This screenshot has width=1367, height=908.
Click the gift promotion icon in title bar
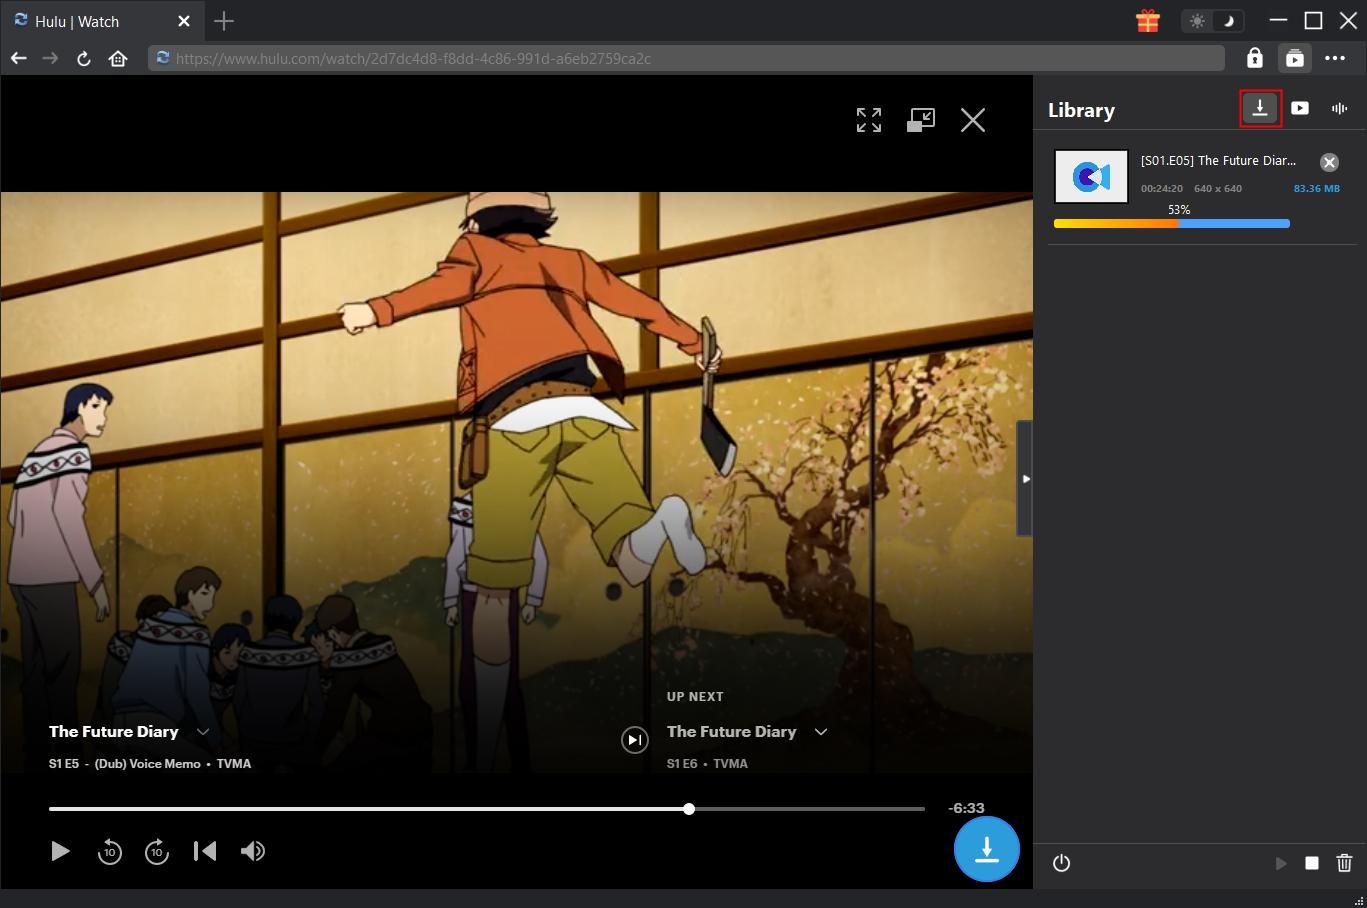pos(1146,20)
